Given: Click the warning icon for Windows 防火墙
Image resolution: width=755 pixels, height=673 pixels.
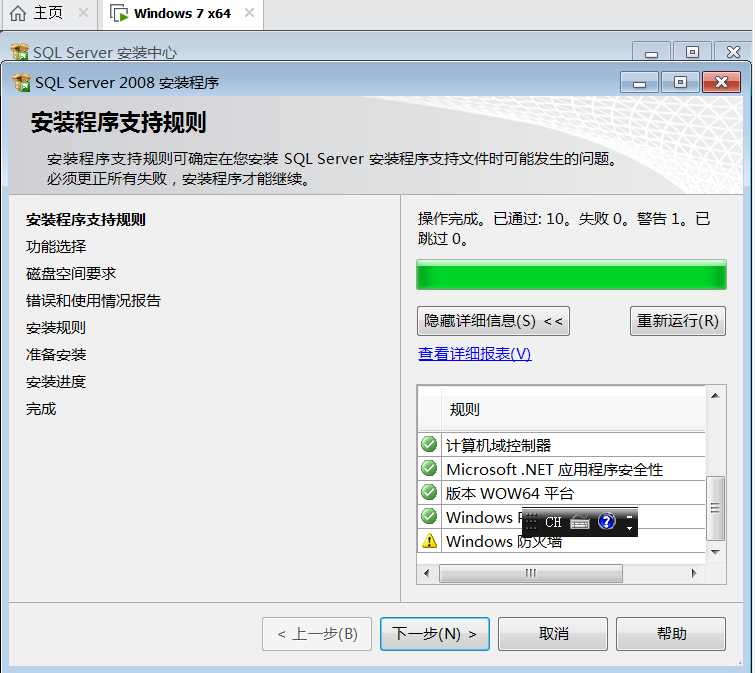Looking at the screenshot, I should coord(429,541).
